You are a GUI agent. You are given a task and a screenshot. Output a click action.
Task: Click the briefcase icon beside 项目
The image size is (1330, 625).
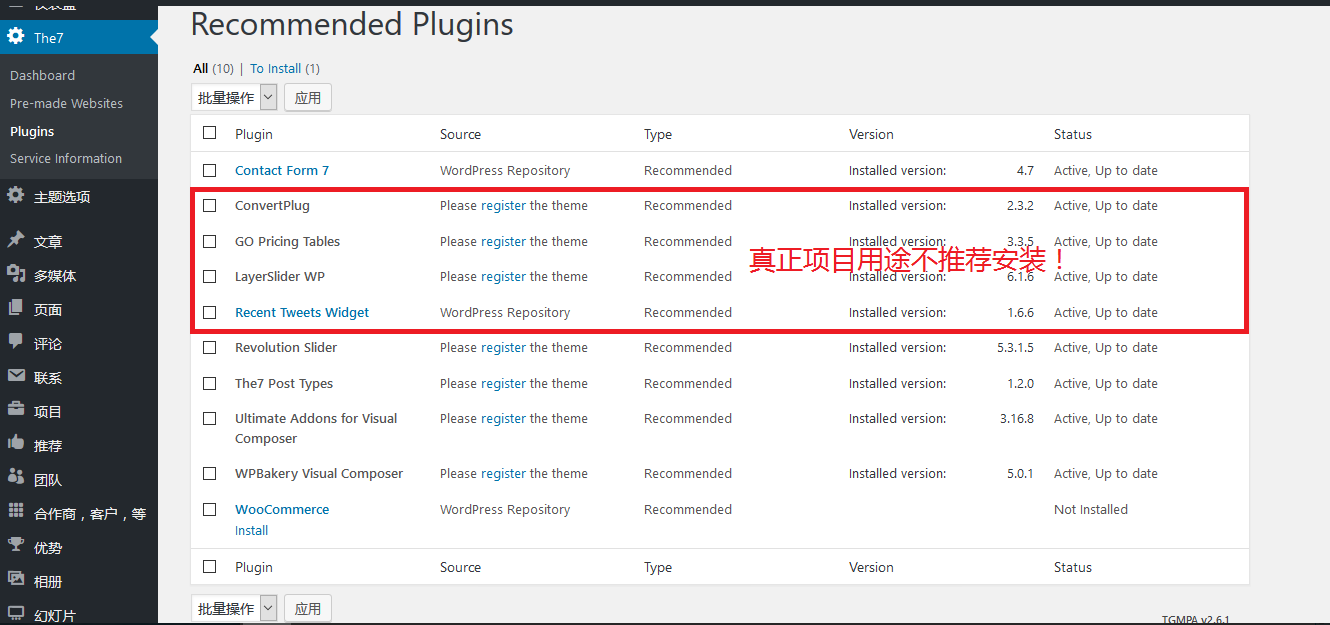pyautogui.click(x=16, y=411)
